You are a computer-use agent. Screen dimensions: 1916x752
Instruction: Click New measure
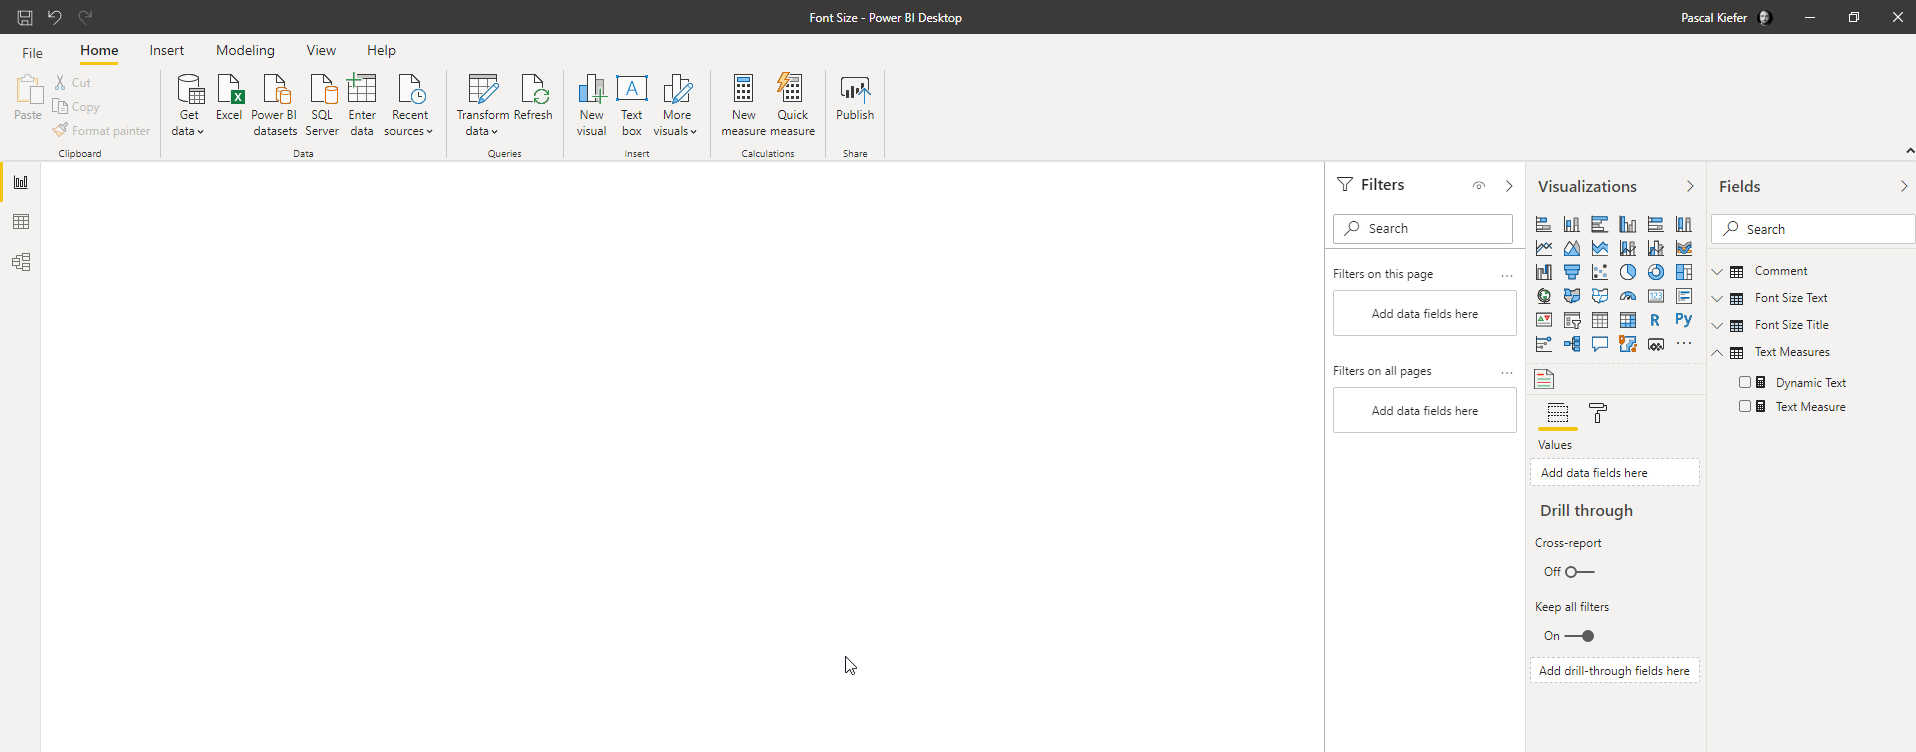pyautogui.click(x=743, y=105)
